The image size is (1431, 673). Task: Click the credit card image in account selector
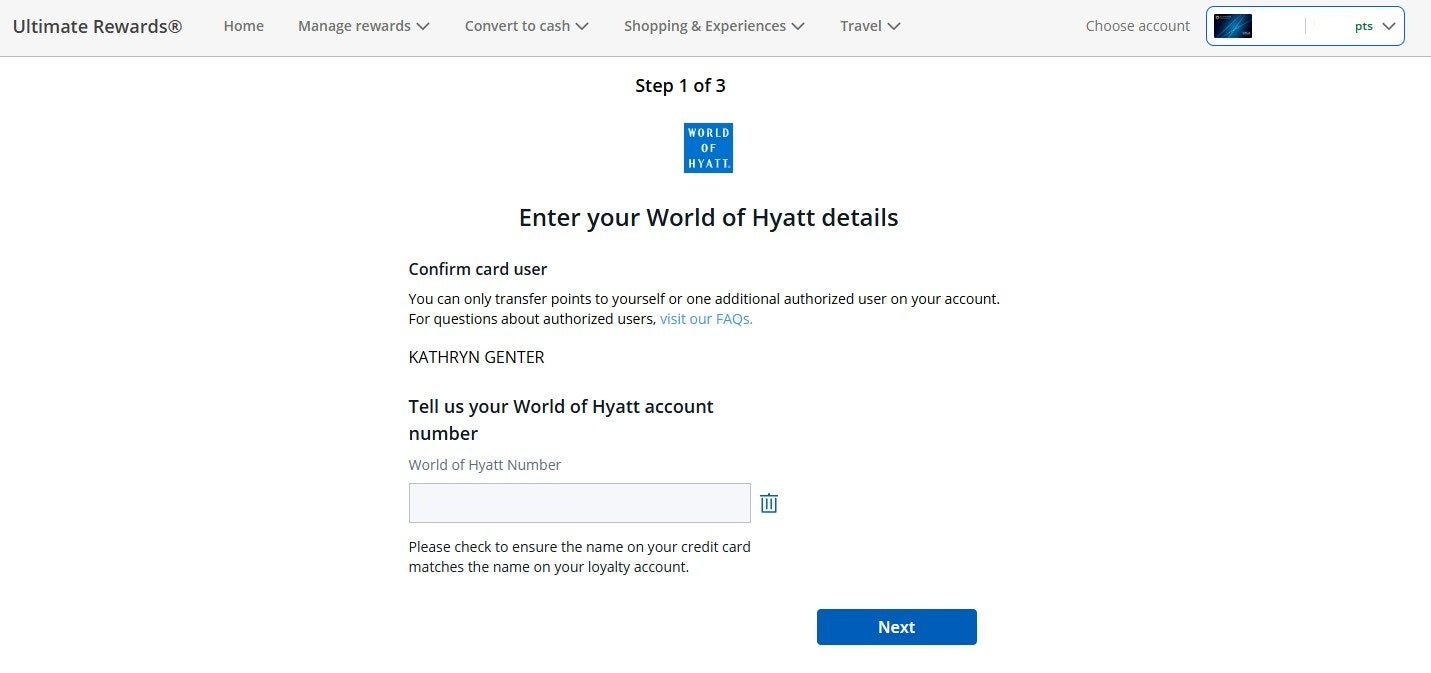pyautogui.click(x=1232, y=25)
